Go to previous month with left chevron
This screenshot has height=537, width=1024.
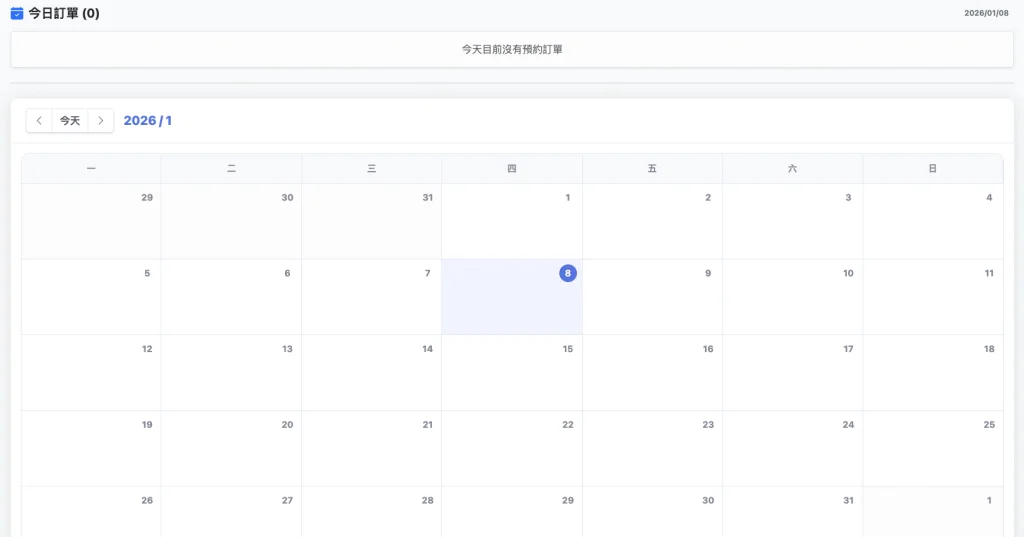(39, 121)
